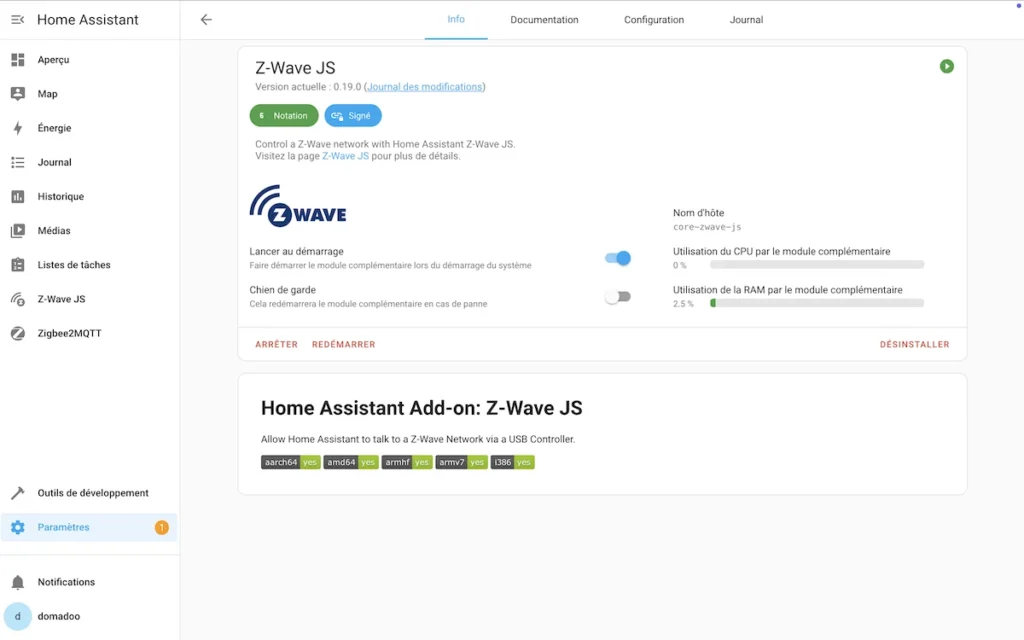The image size is (1024, 640).
Task: Collapse the sidebar menu icon
Action: coord(18,20)
